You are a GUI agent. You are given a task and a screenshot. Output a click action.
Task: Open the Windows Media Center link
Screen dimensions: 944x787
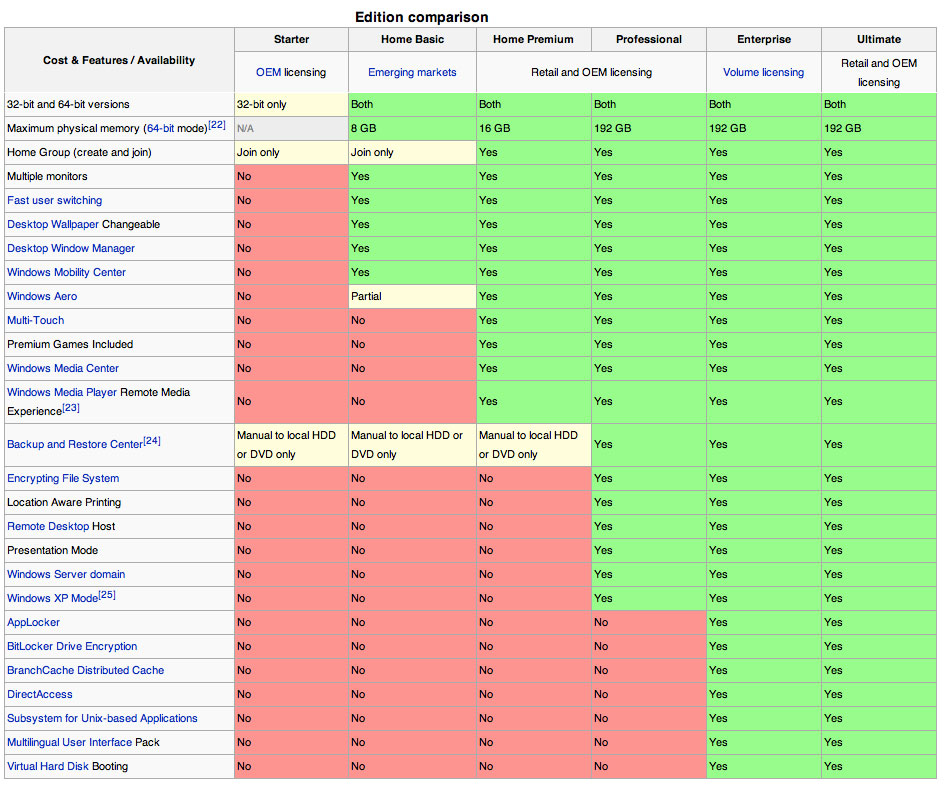[x=63, y=369]
